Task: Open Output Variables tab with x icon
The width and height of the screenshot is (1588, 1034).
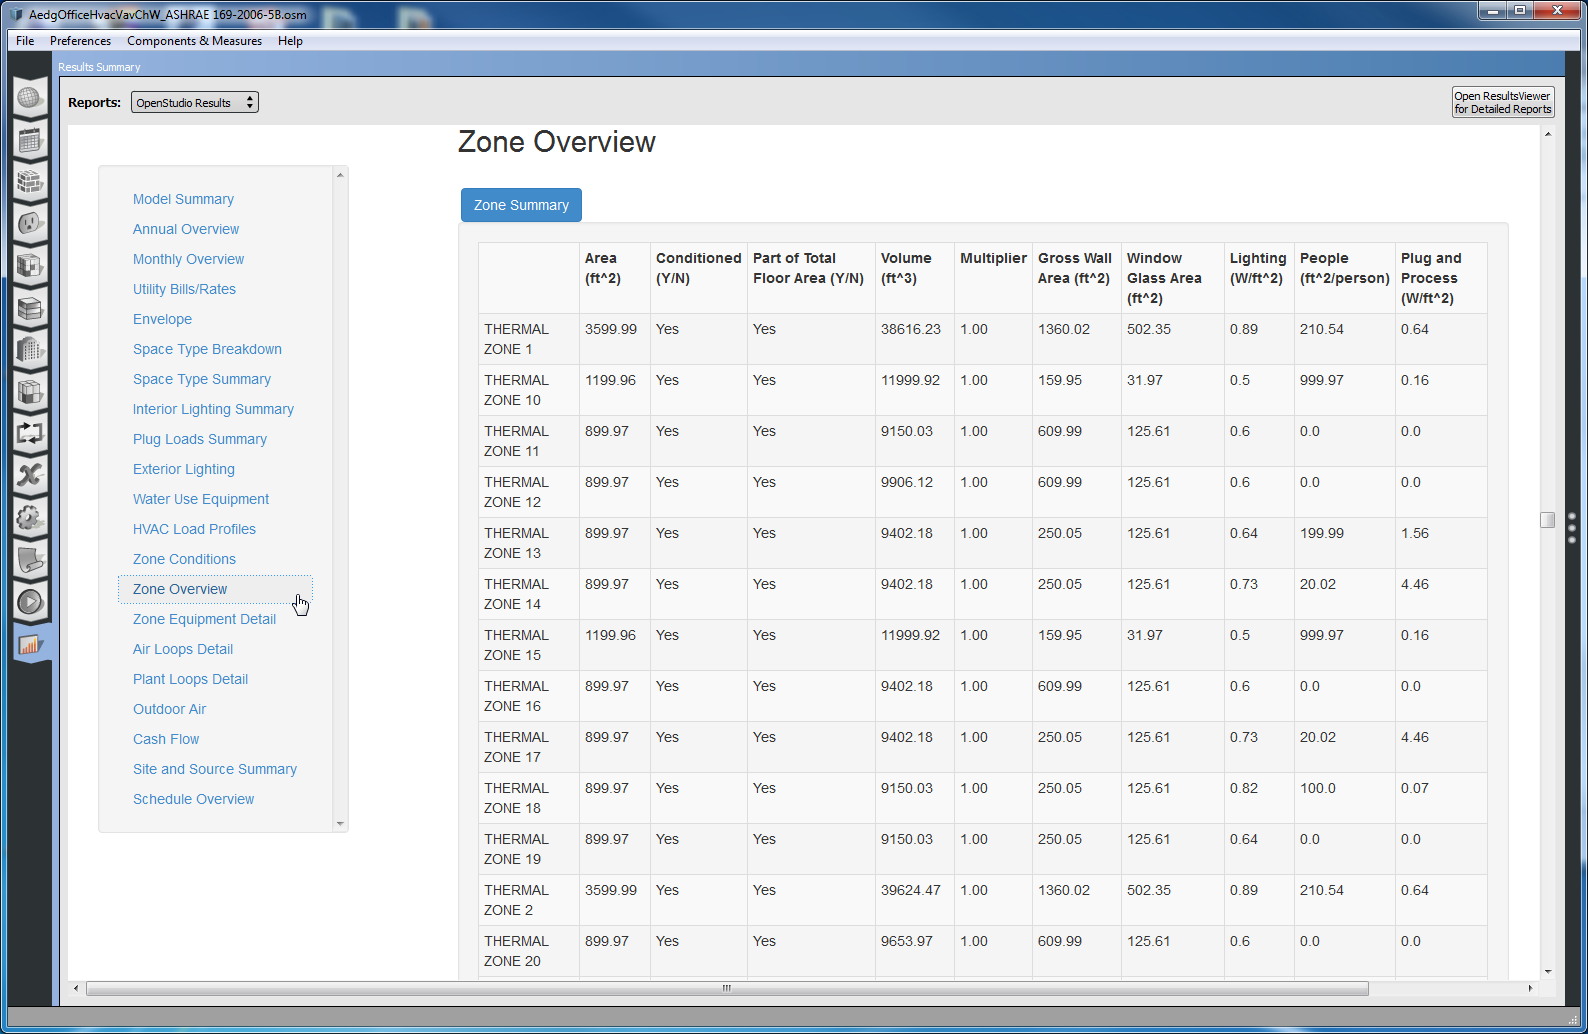Action: click(30, 475)
